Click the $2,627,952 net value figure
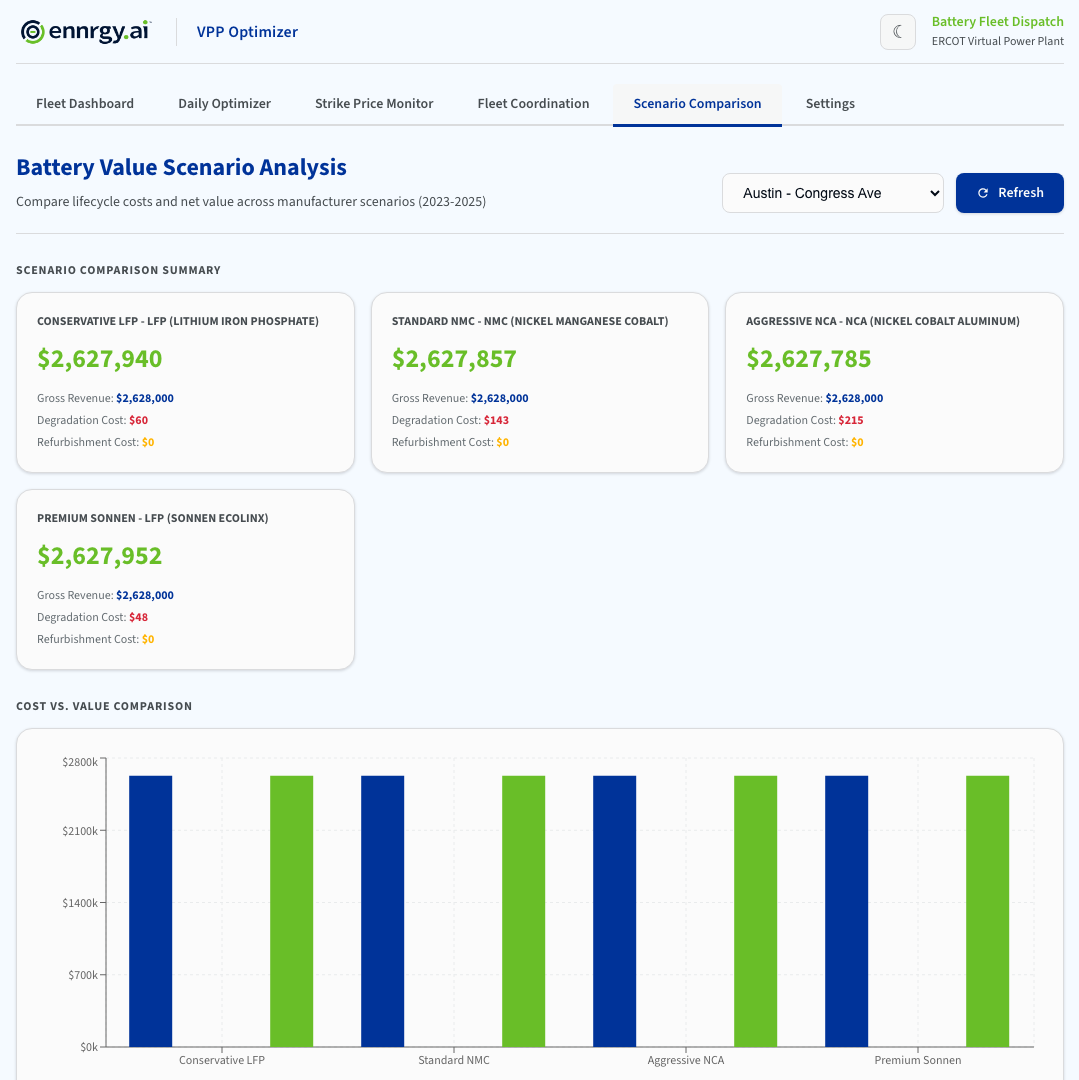This screenshot has height=1080, width=1079. pos(99,556)
